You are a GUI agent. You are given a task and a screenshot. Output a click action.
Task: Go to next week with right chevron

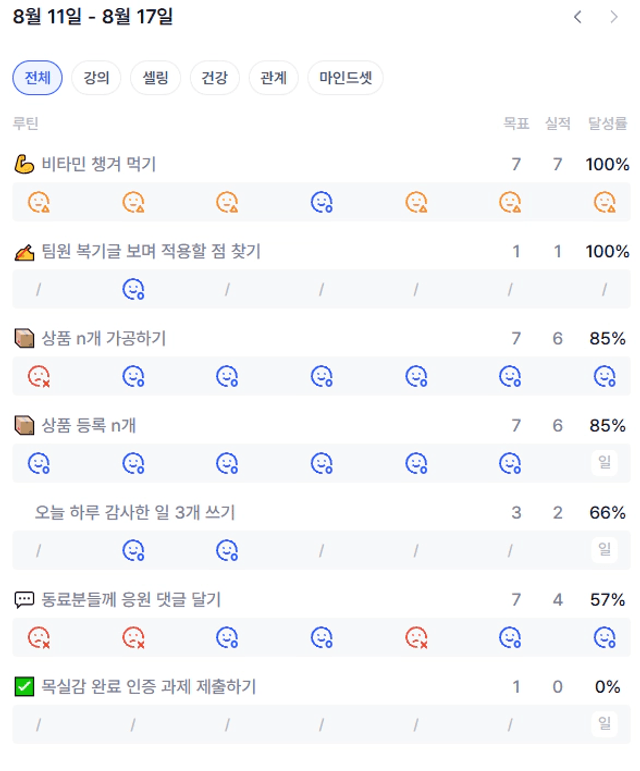613,17
